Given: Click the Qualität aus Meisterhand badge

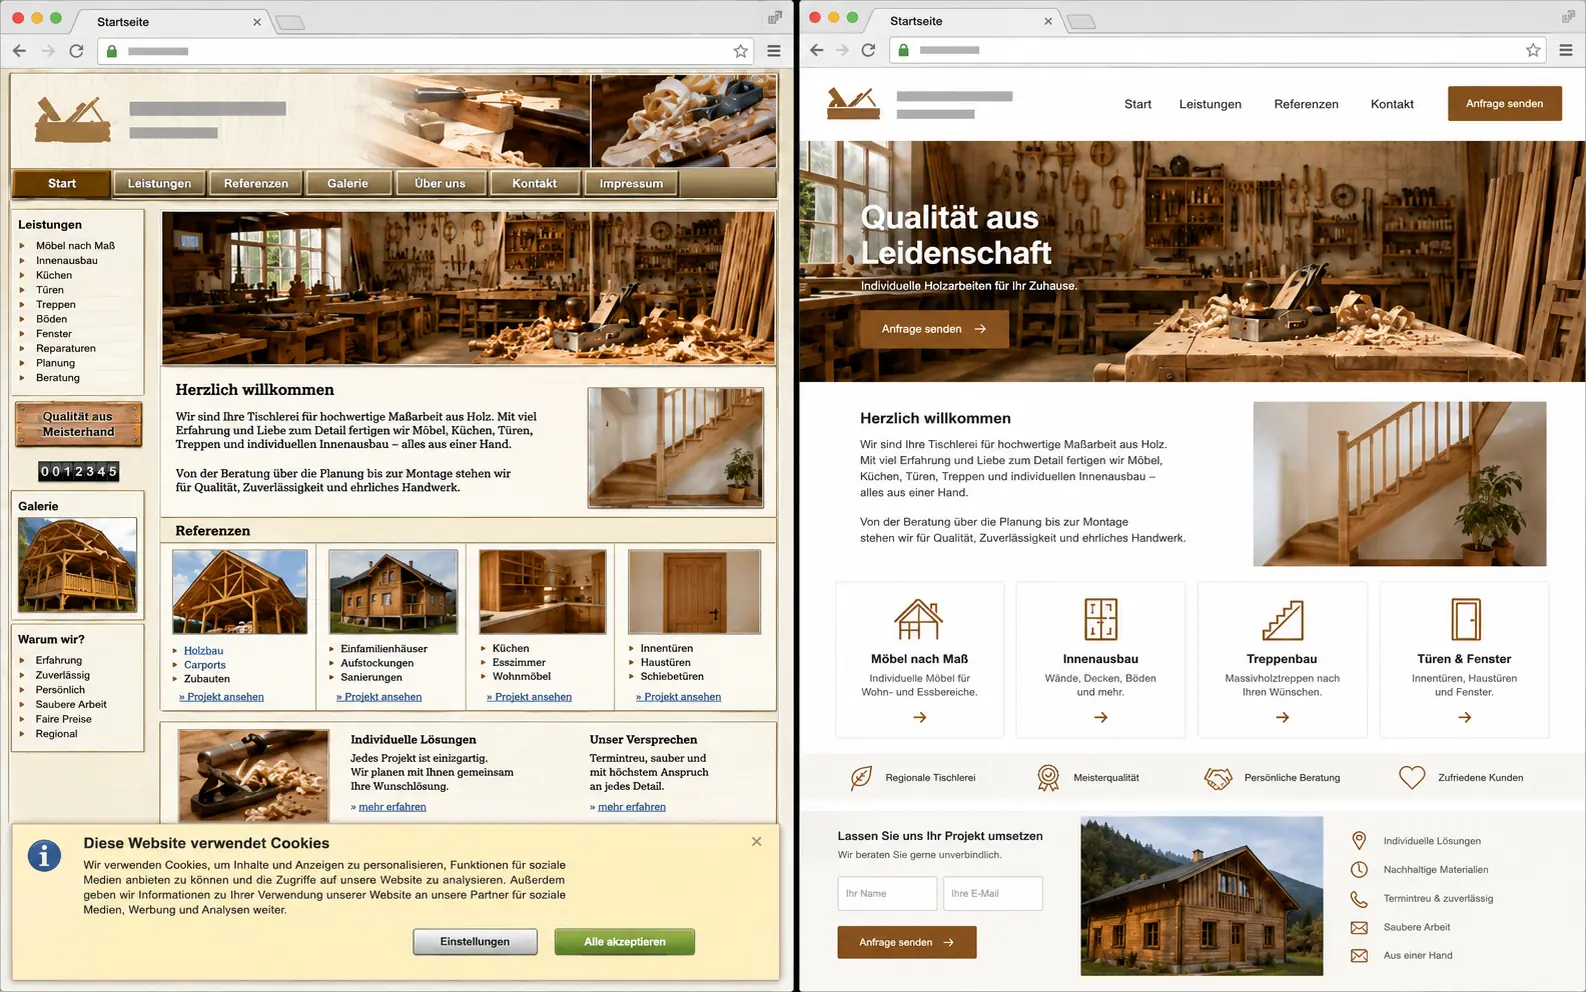Looking at the screenshot, I should [78, 424].
